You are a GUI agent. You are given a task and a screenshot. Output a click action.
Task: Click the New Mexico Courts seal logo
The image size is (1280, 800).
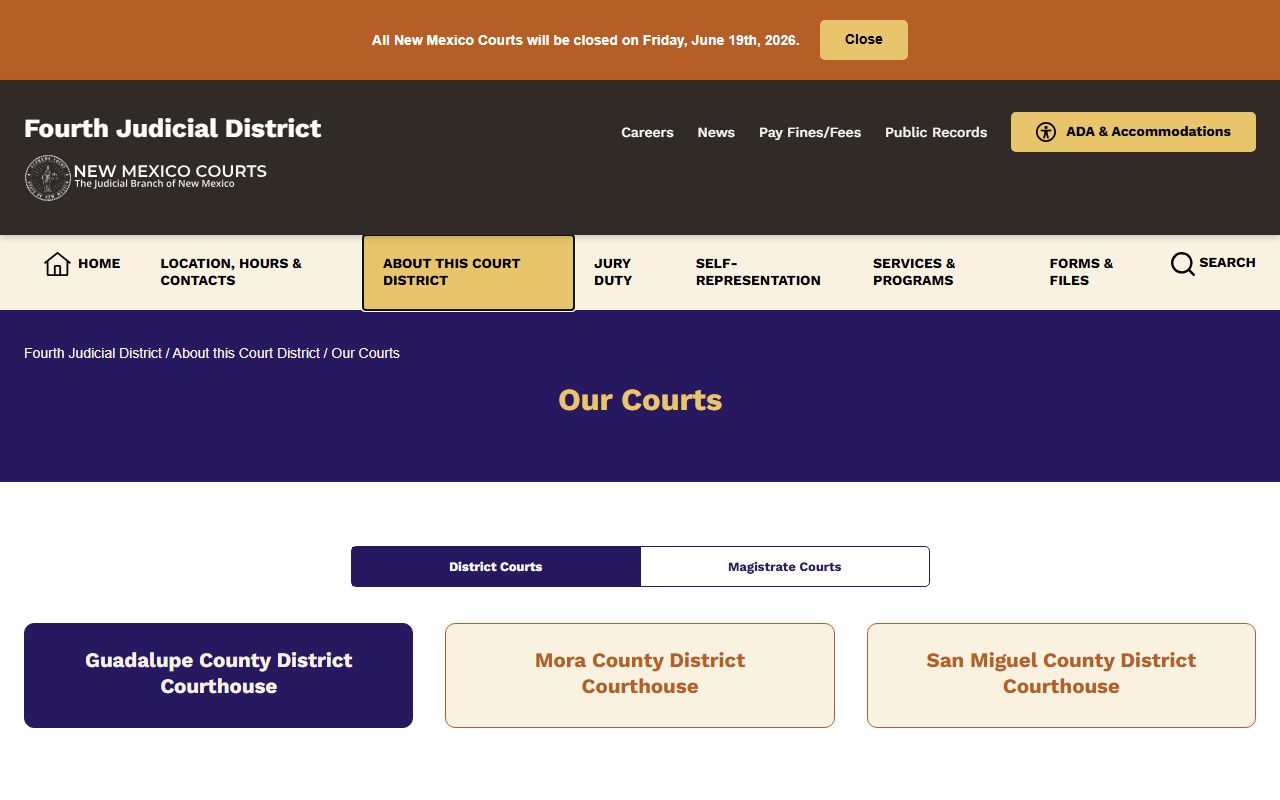tap(47, 178)
